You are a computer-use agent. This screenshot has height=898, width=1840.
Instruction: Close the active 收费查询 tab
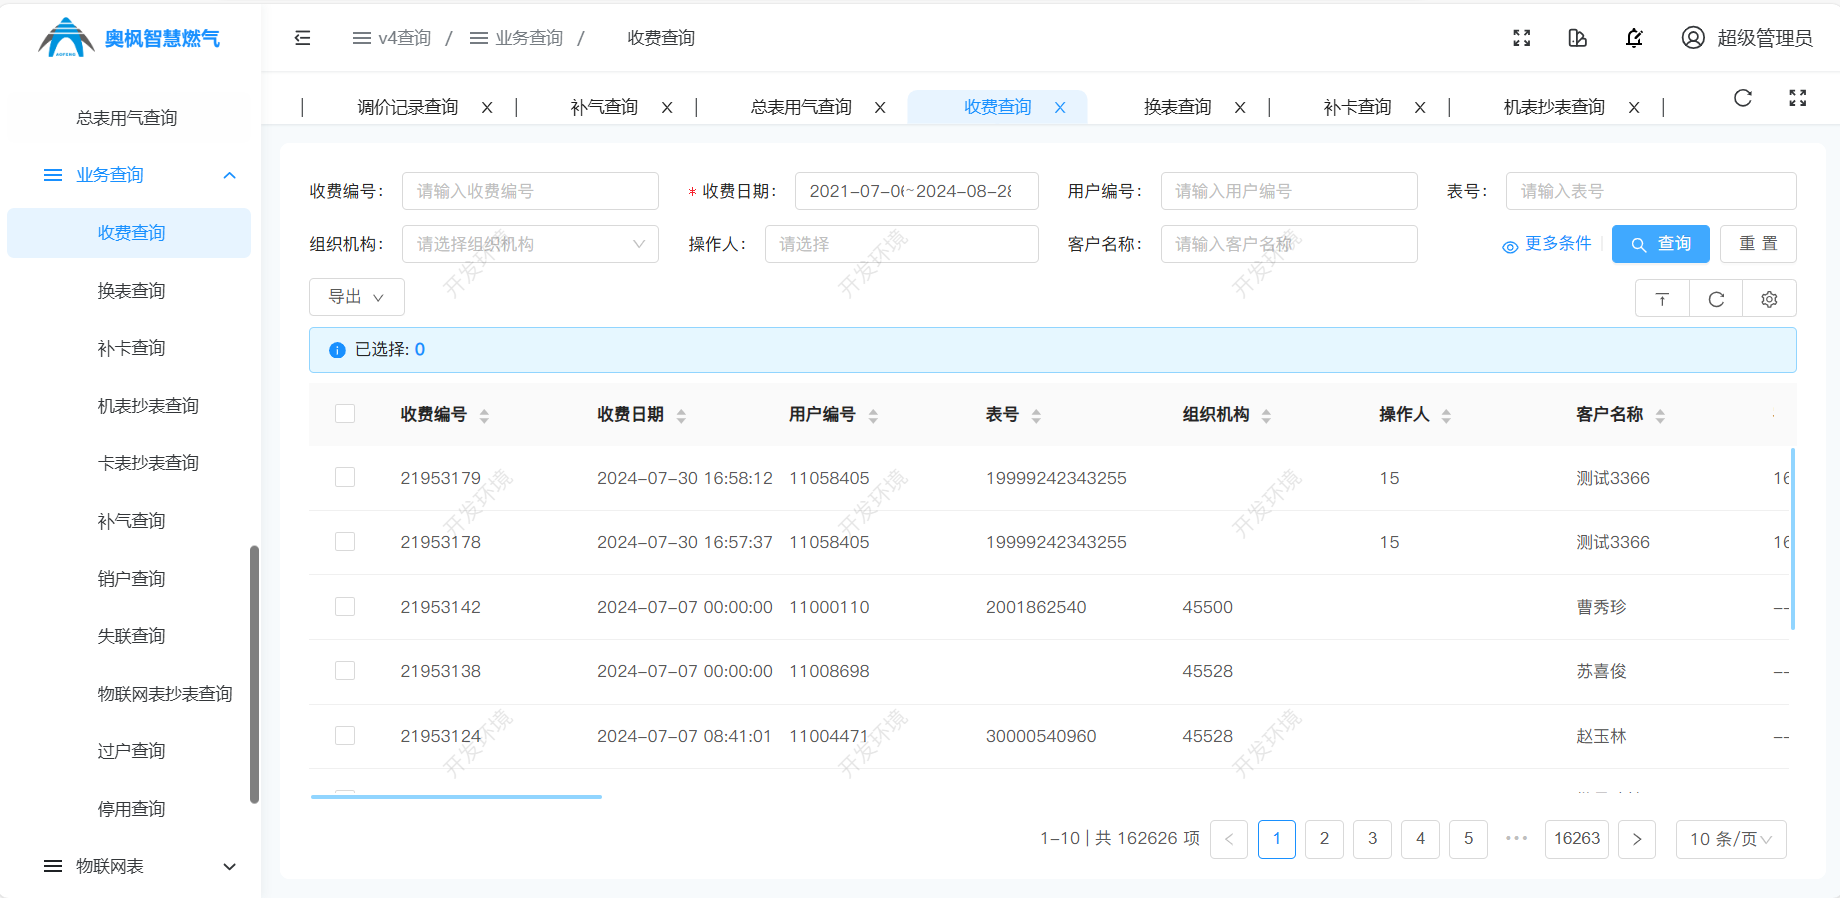tap(1060, 107)
